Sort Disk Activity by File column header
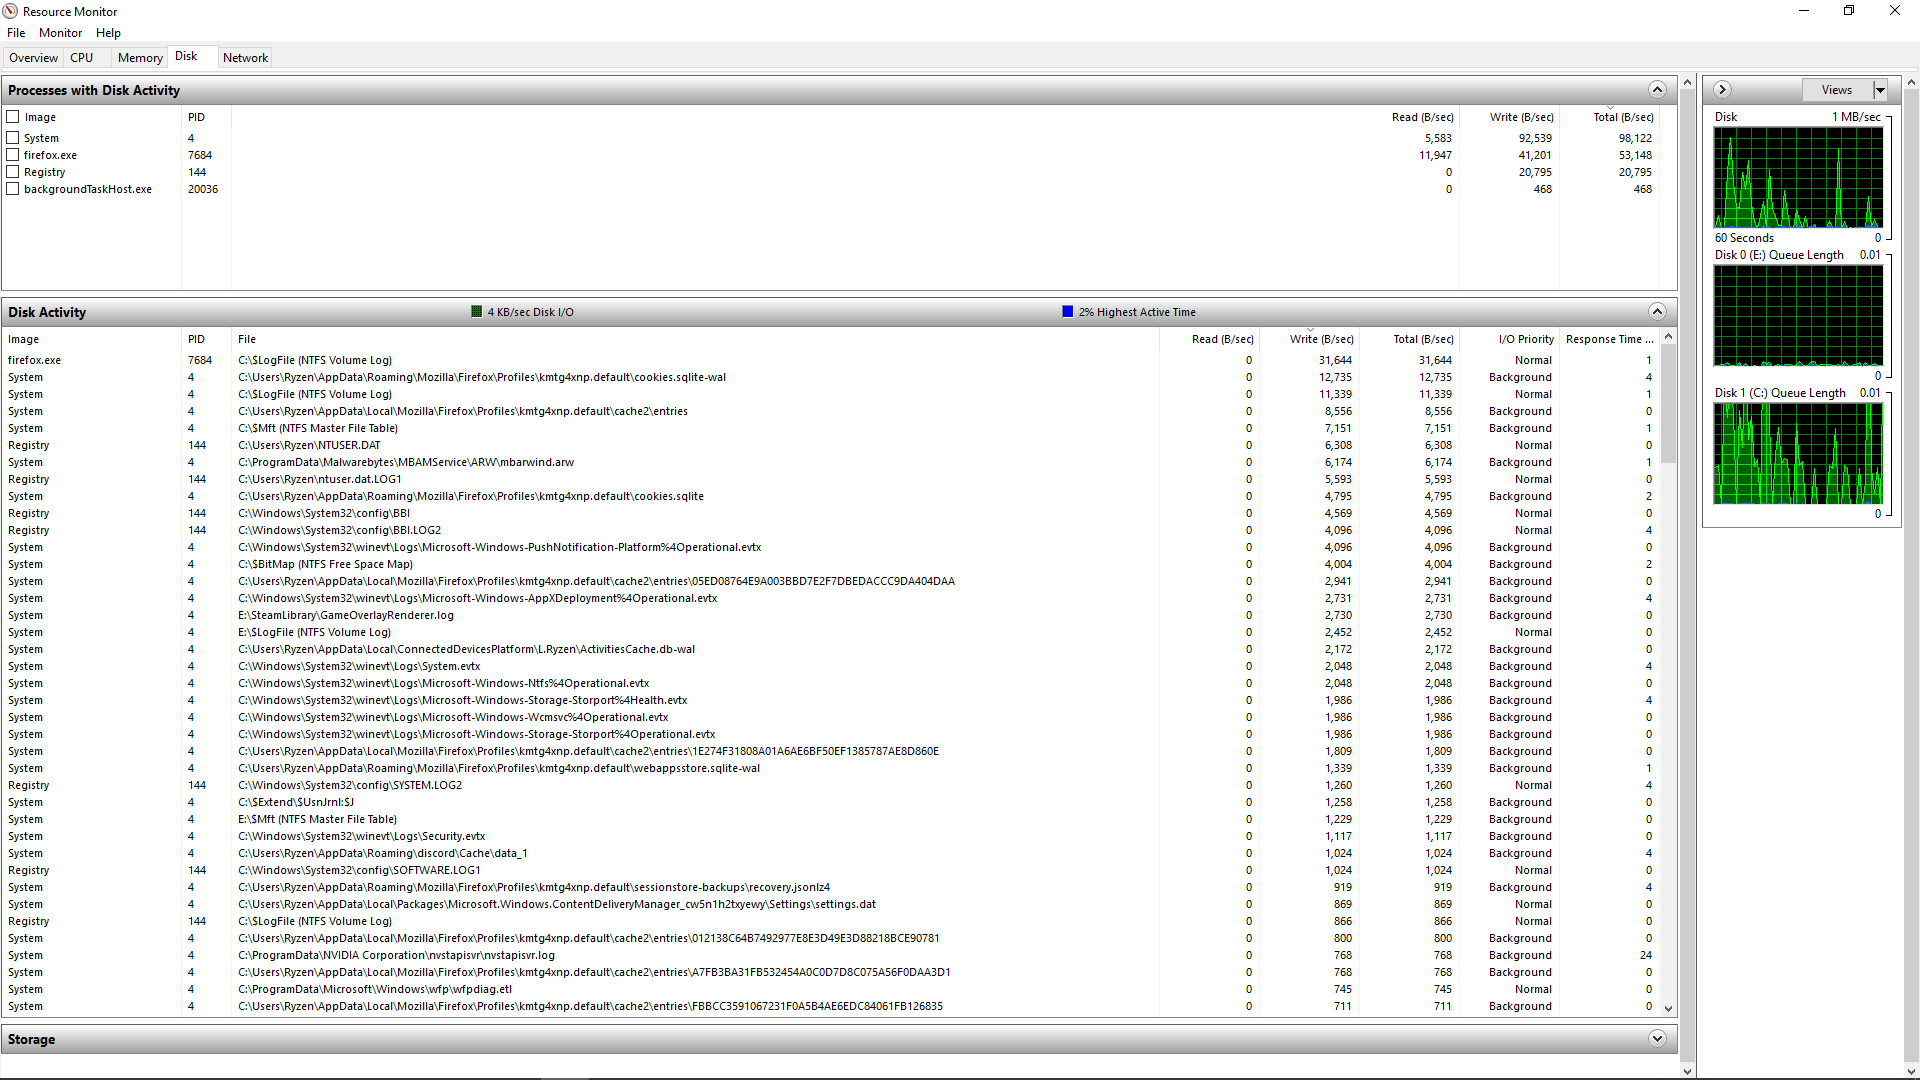 click(695, 339)
